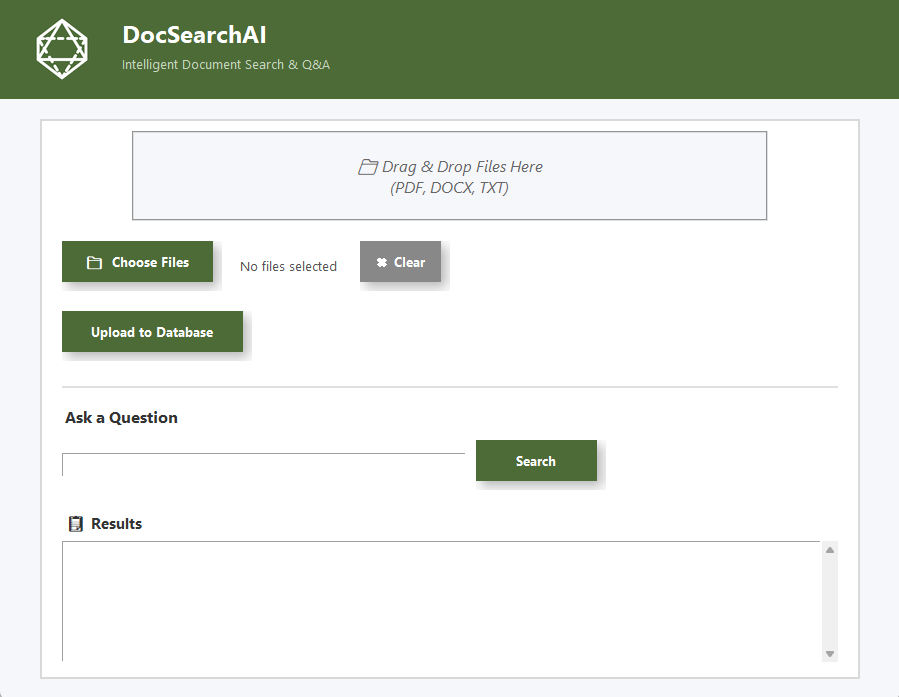Image resolution: width=899 pixels, height=697 pixels.
Task: Click the Ask a Question heading
Action: tap(121, 418)
